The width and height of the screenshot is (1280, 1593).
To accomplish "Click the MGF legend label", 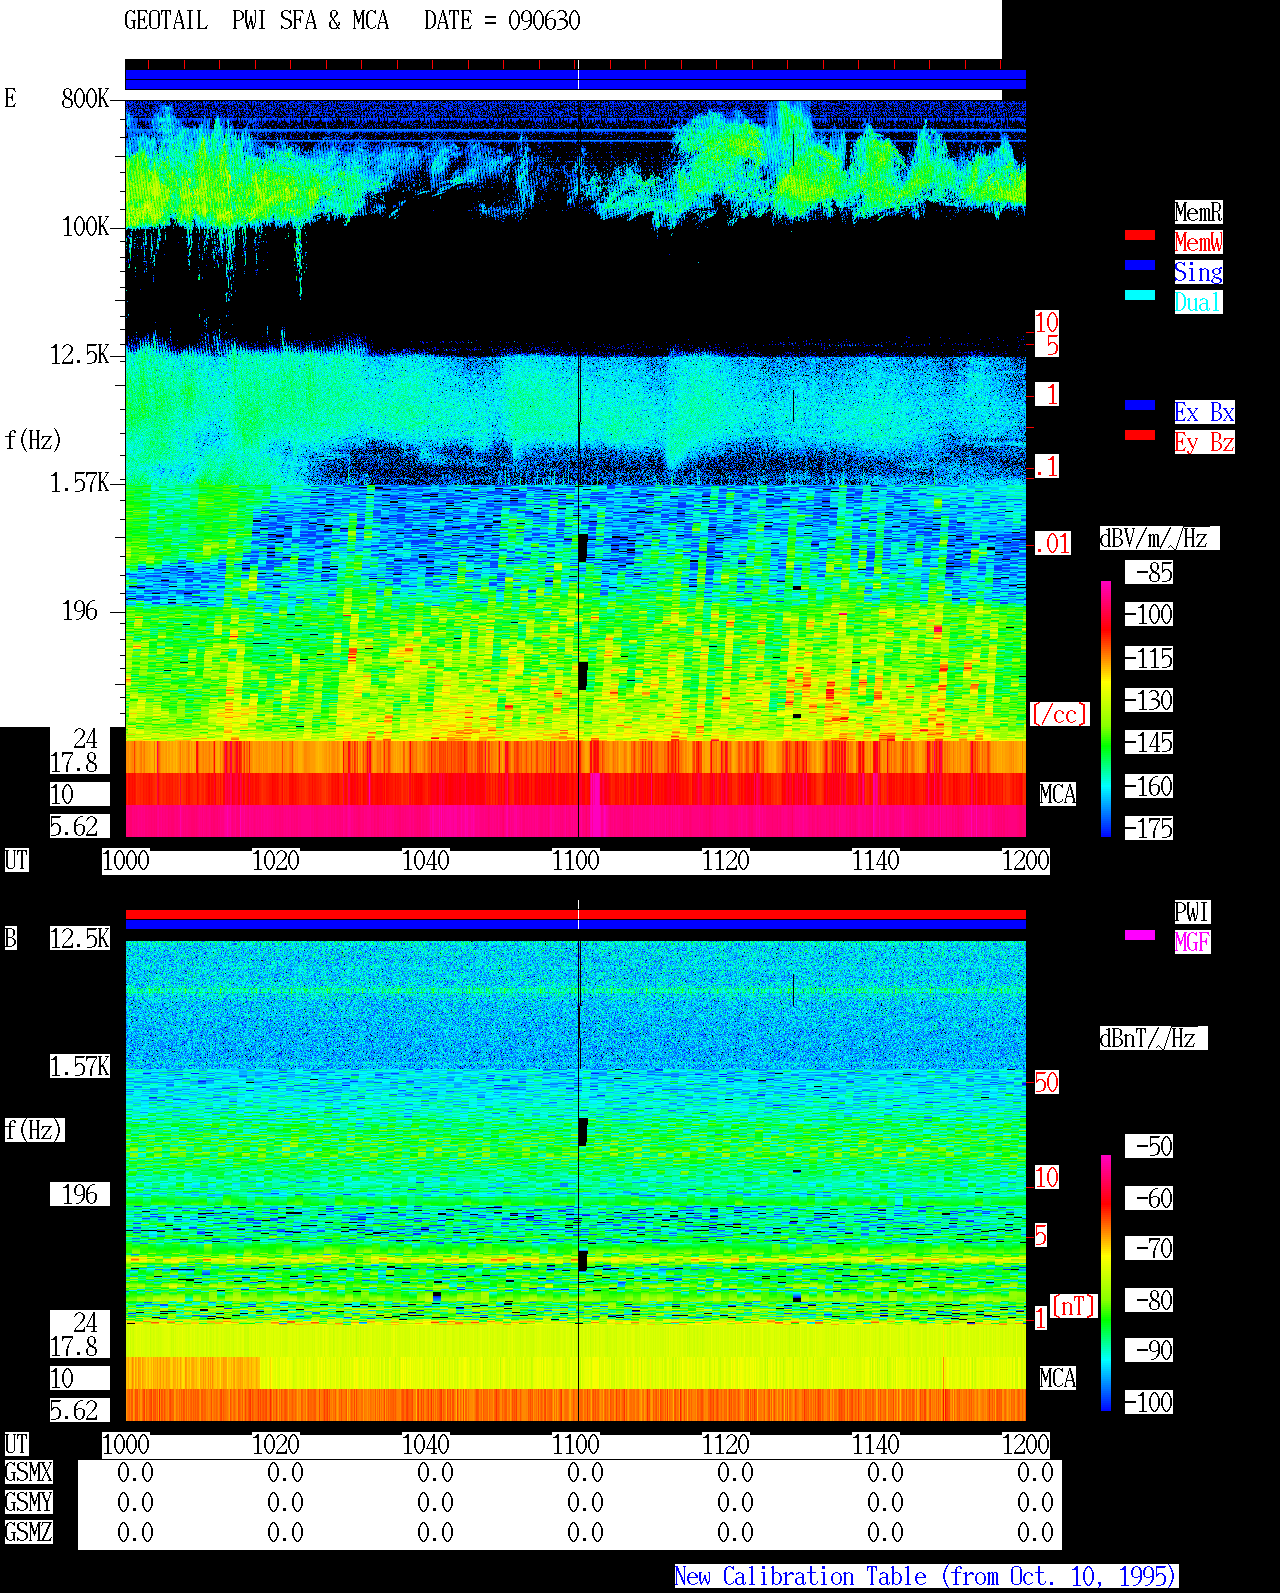I will [x=1192, y=942].
